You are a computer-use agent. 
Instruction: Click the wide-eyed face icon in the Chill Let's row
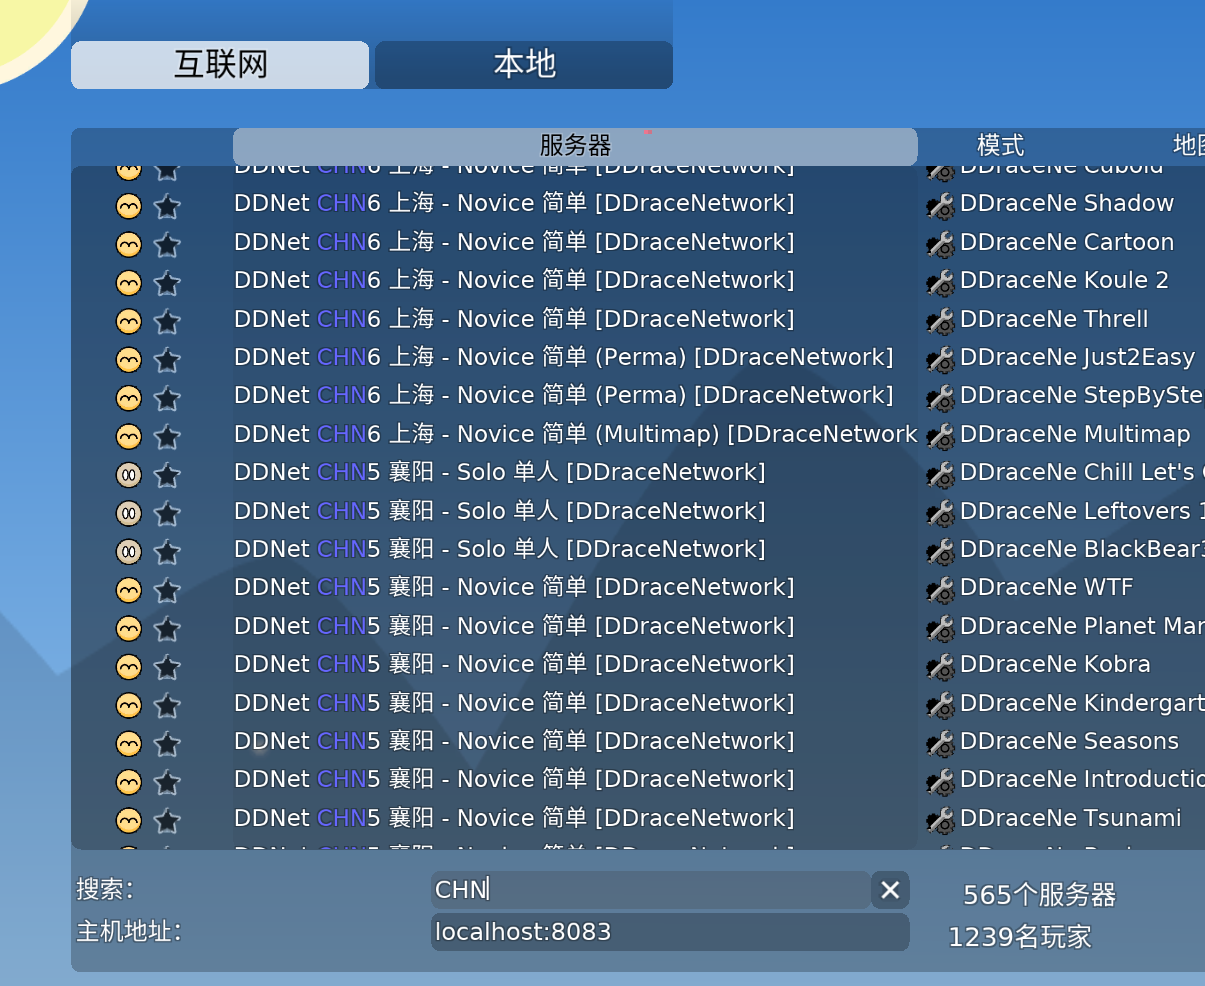click(x=129, y=475)
